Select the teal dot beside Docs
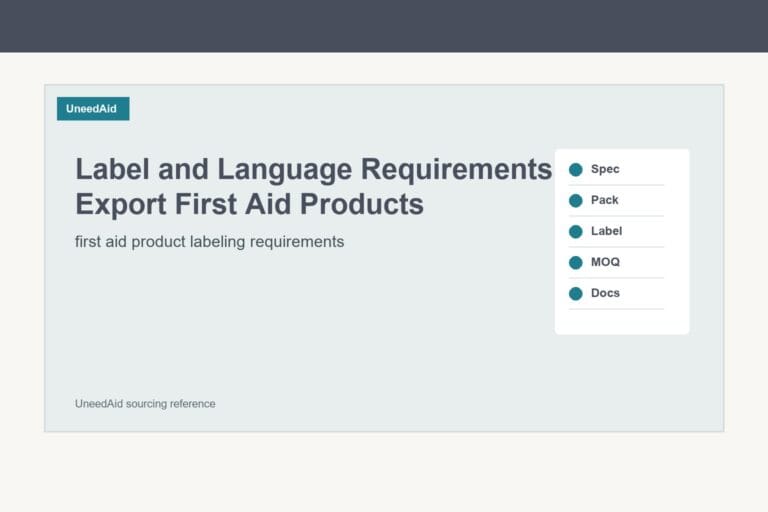 [x=576, y=293]
